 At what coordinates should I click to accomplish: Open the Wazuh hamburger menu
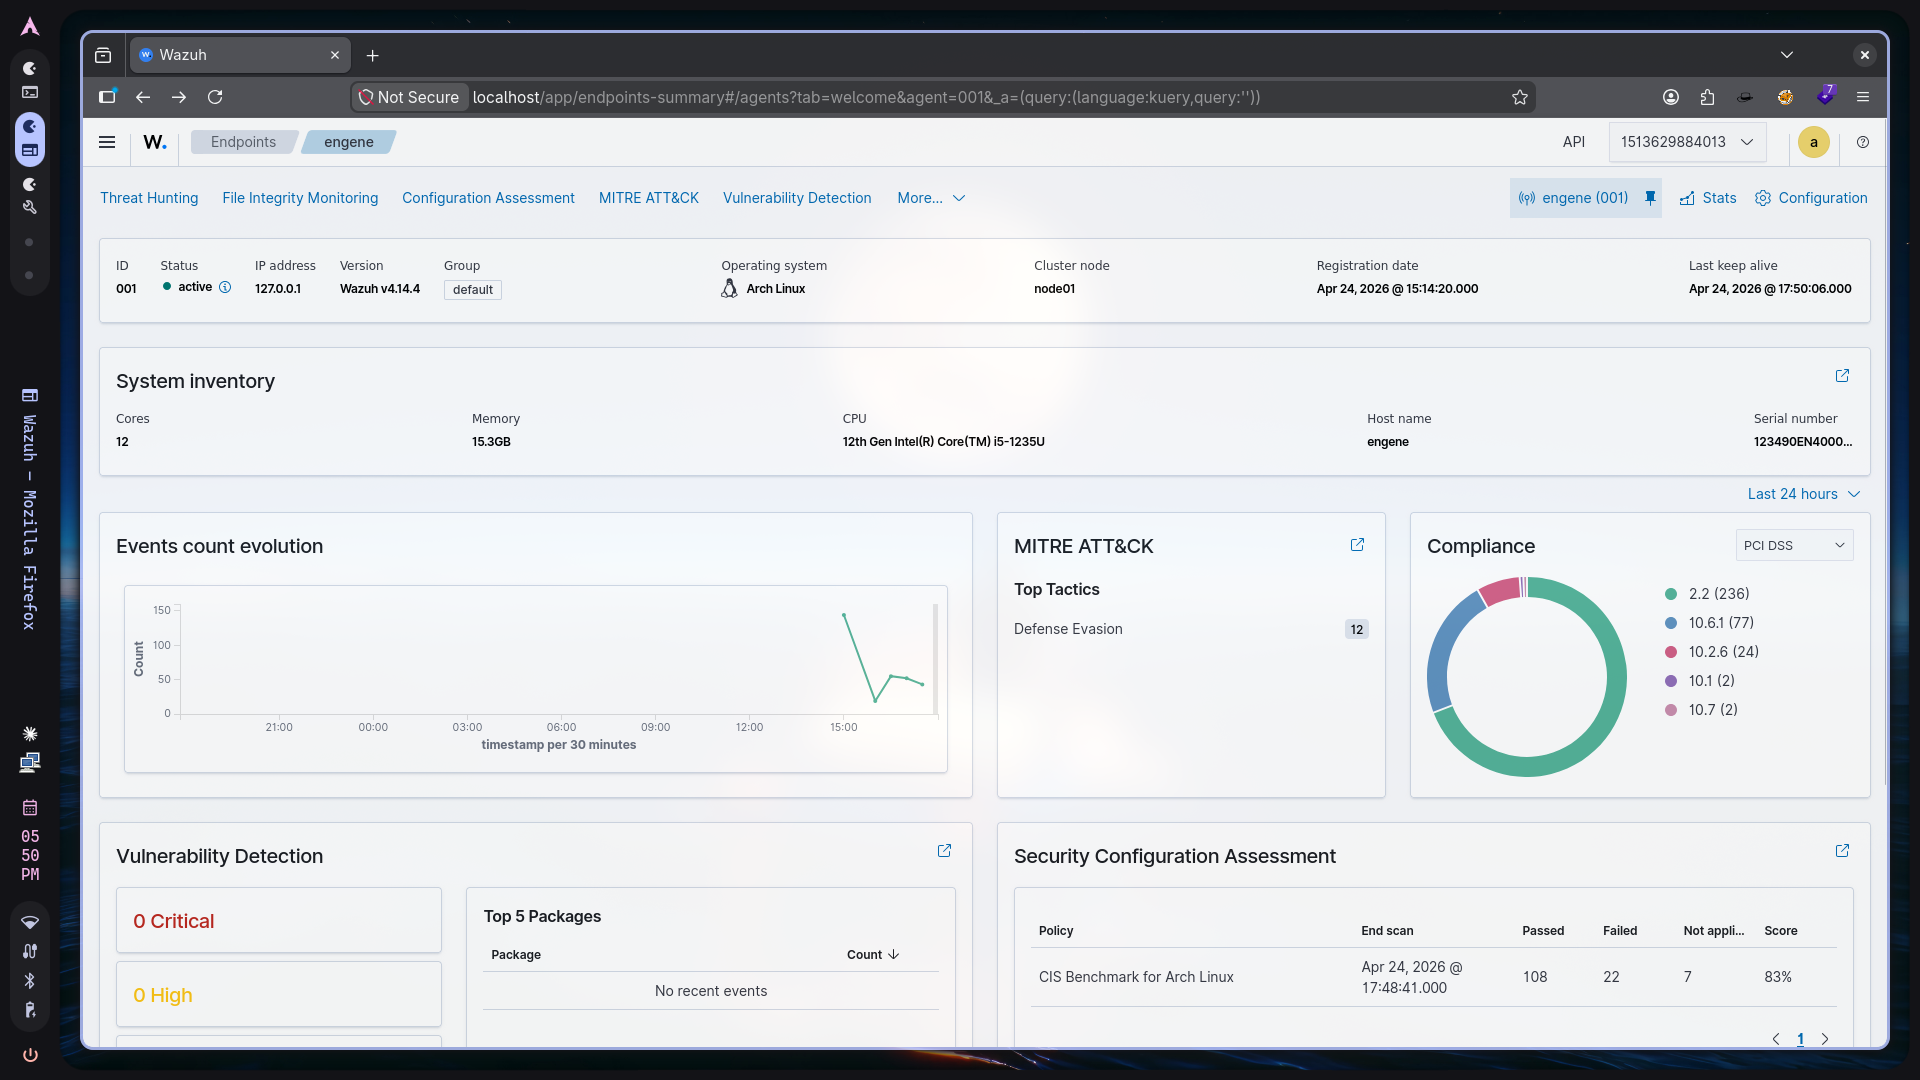[107, 142]
